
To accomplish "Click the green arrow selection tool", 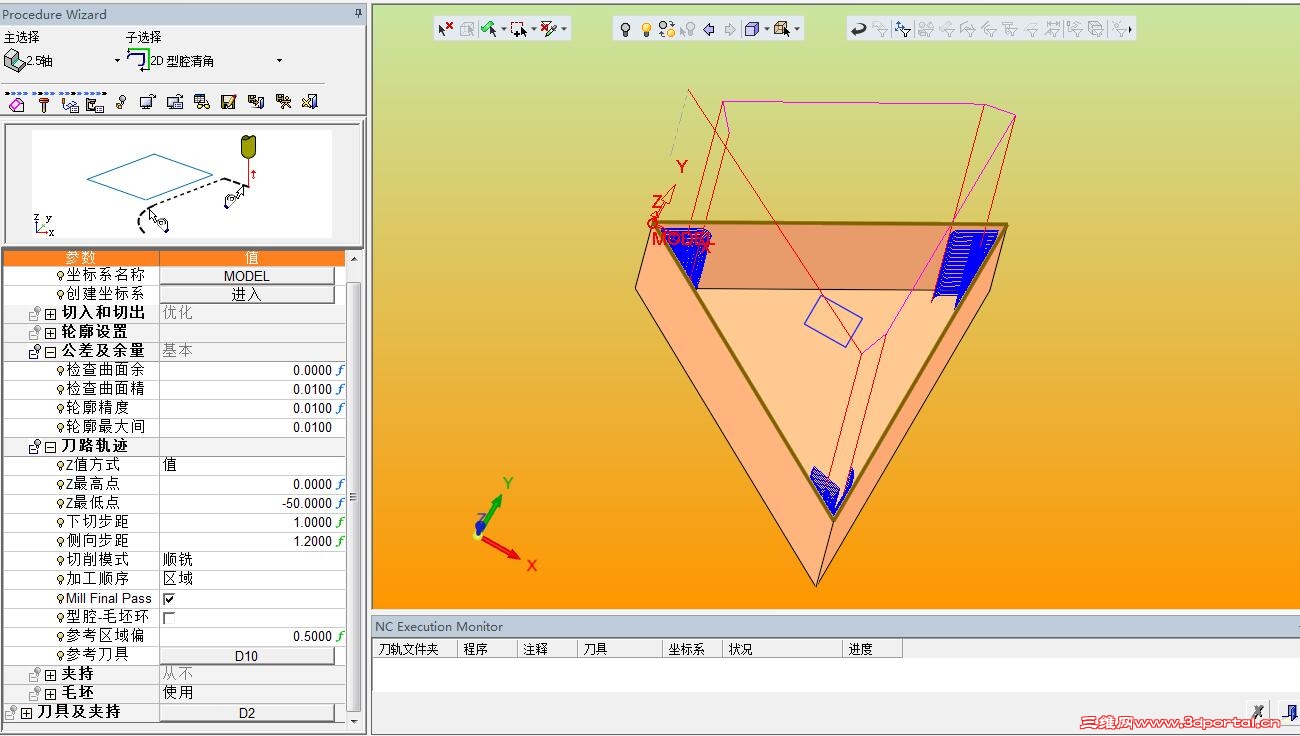I will point(489,29).
